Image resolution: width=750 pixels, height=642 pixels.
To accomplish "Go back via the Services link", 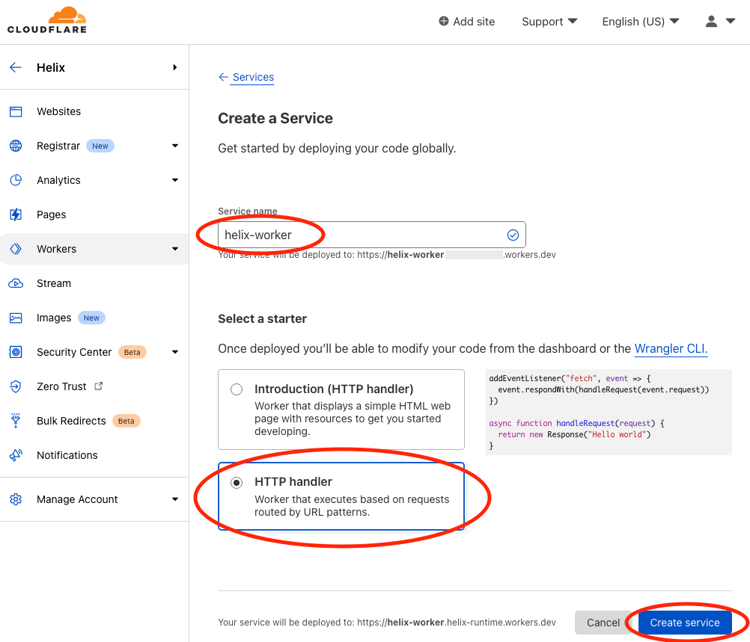I will pos(253,77).
